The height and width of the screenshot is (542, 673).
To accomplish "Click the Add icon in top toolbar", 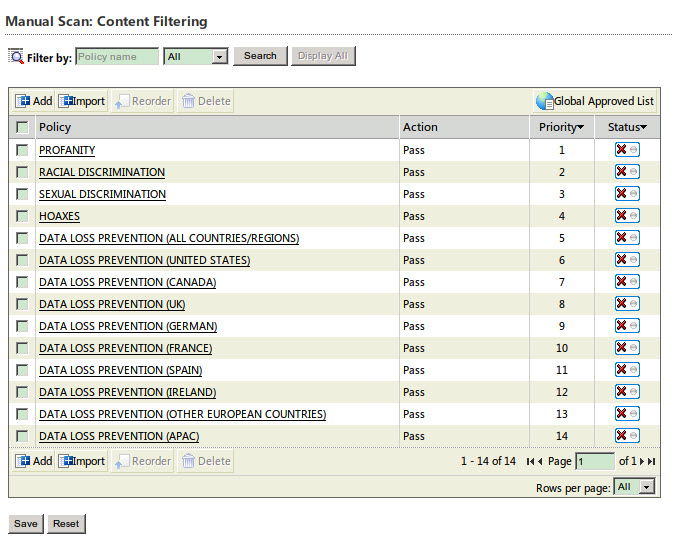I will pyautogui.click(x=23, y=101).
